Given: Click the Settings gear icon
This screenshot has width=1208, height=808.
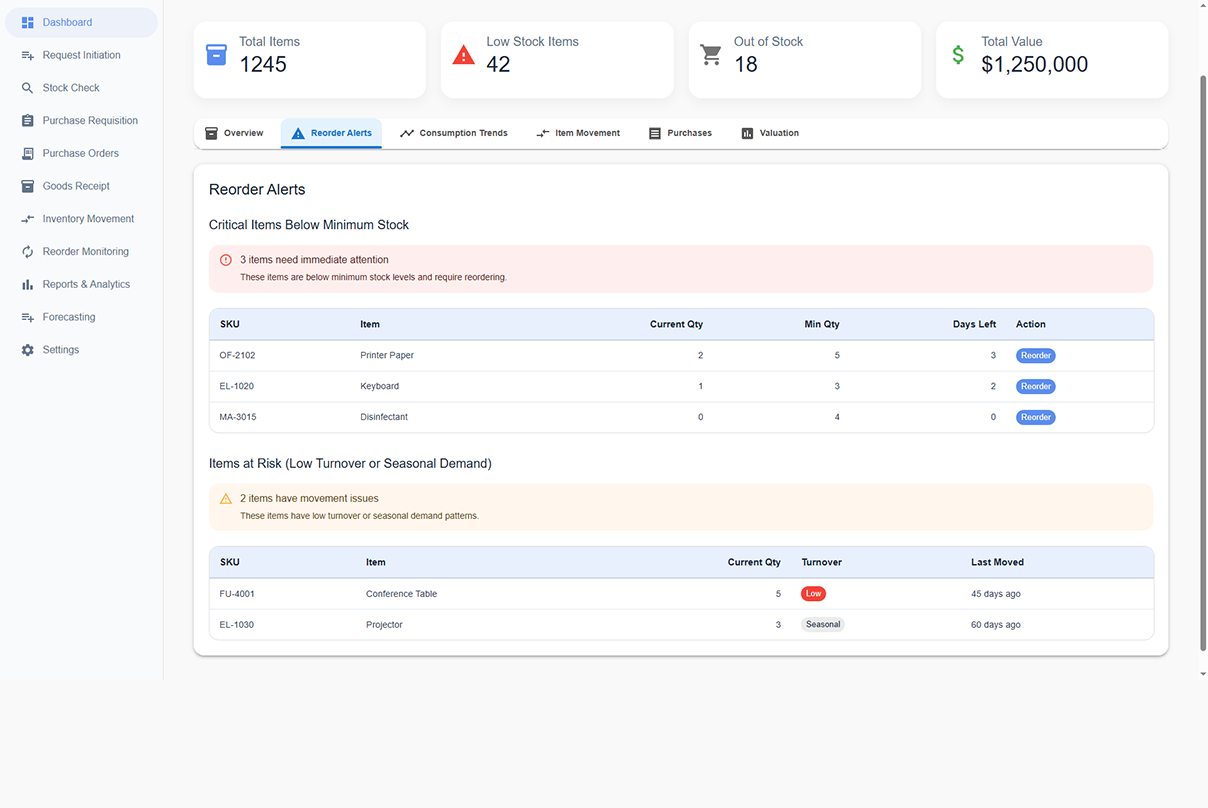Looking at the screenshot, I should pos(28,350).
